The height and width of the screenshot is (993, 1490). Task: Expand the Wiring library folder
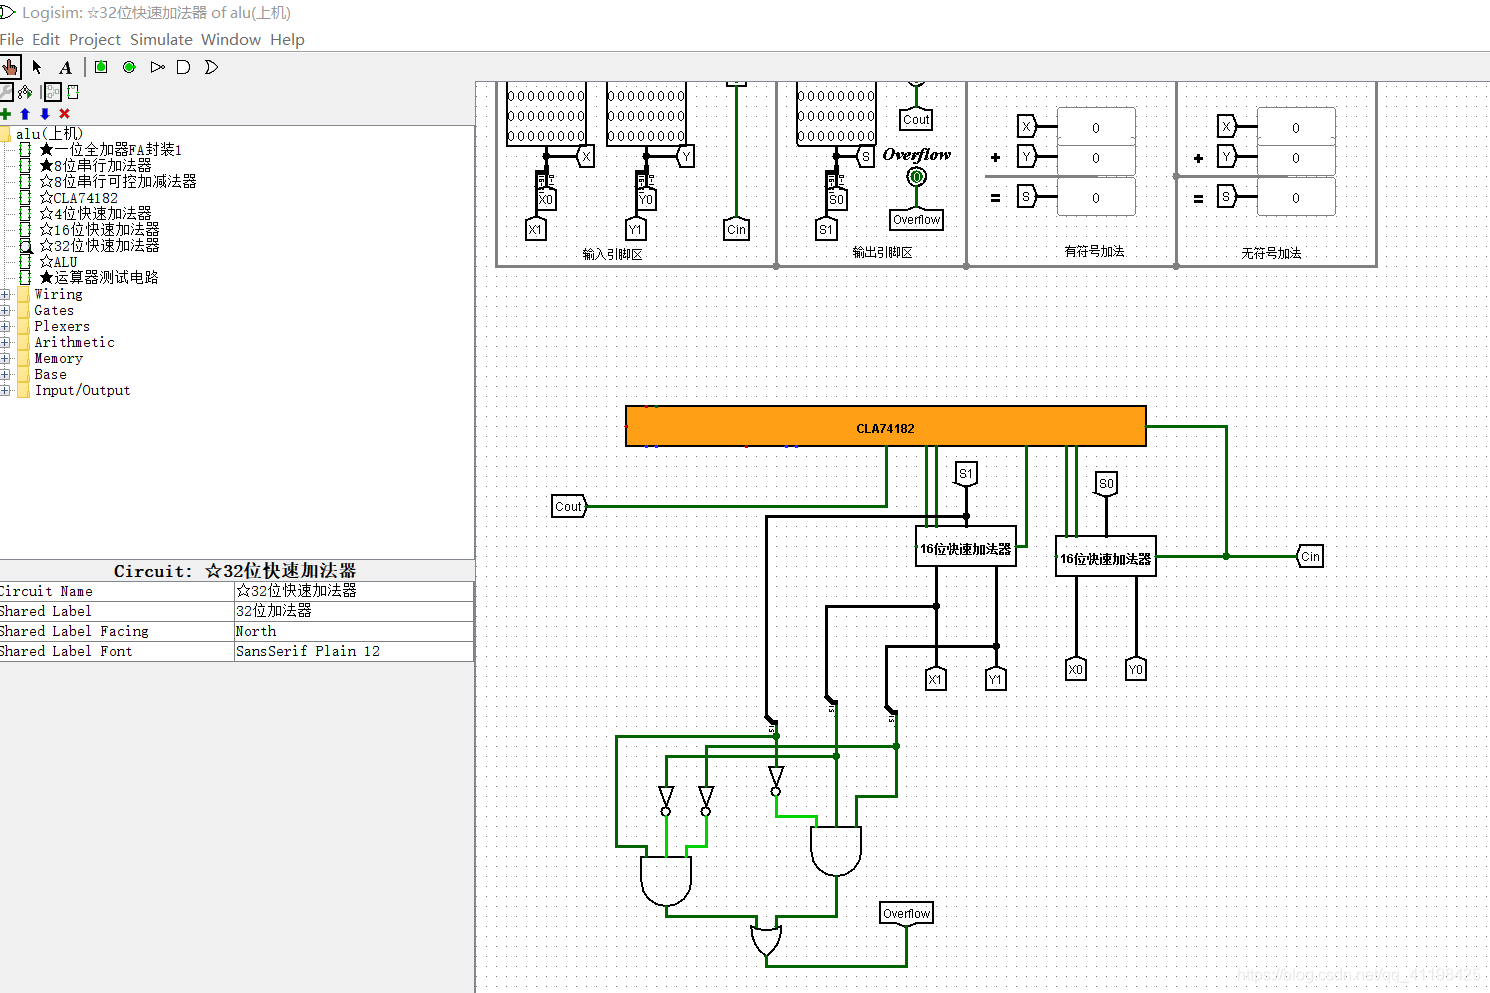tap(5, 295)
